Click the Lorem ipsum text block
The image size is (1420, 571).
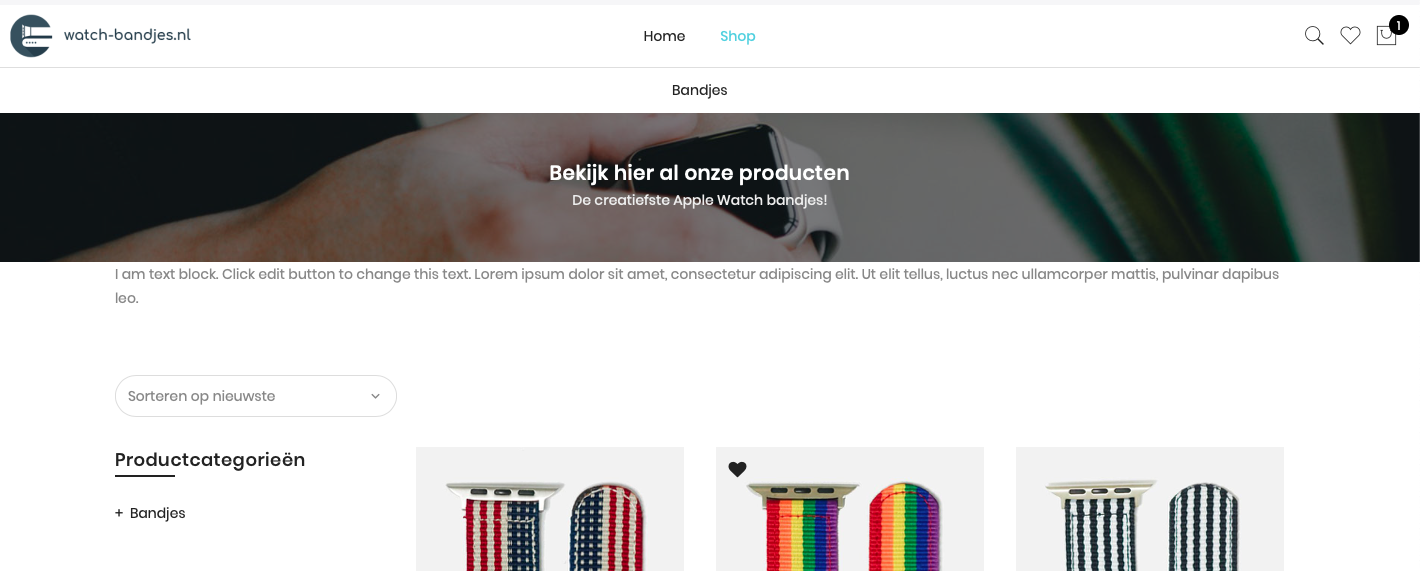(x=699, y=286)
